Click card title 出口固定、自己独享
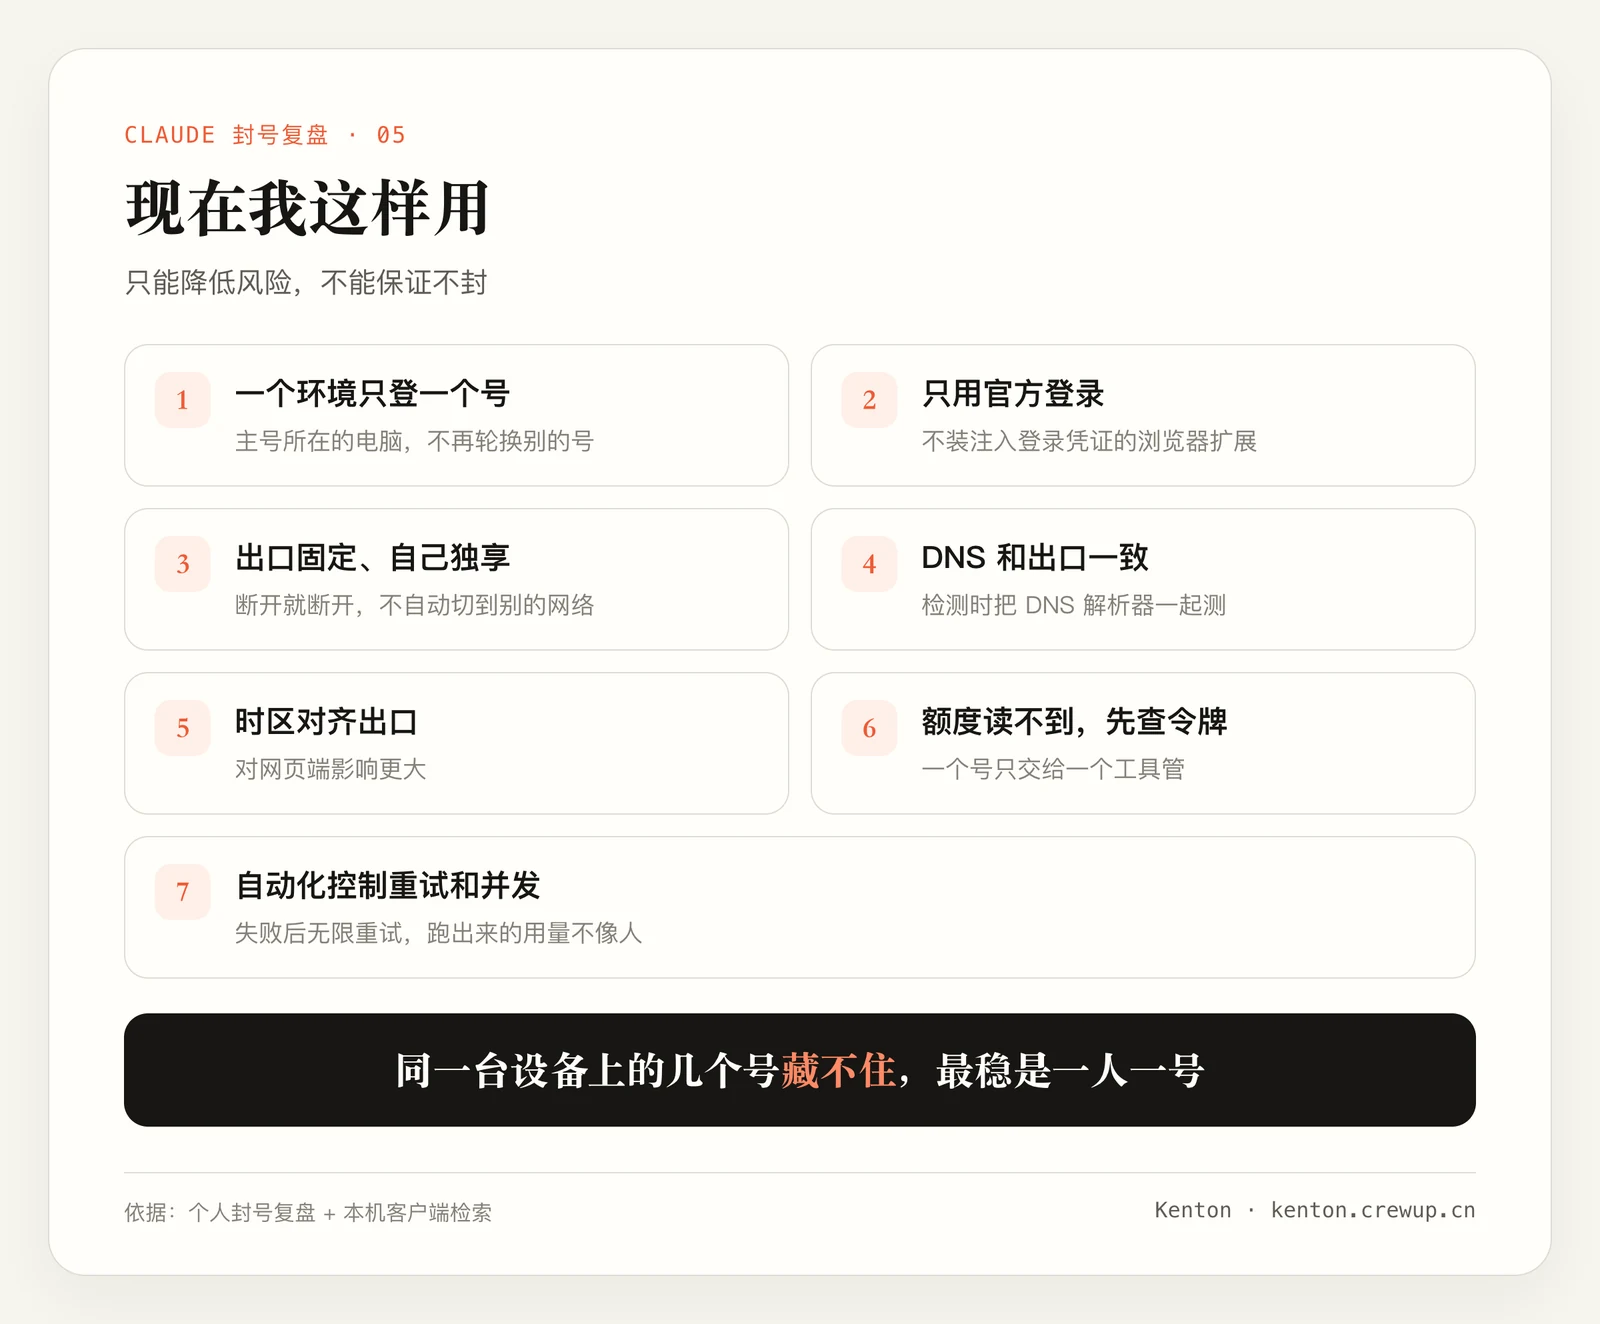 [372, 558]
